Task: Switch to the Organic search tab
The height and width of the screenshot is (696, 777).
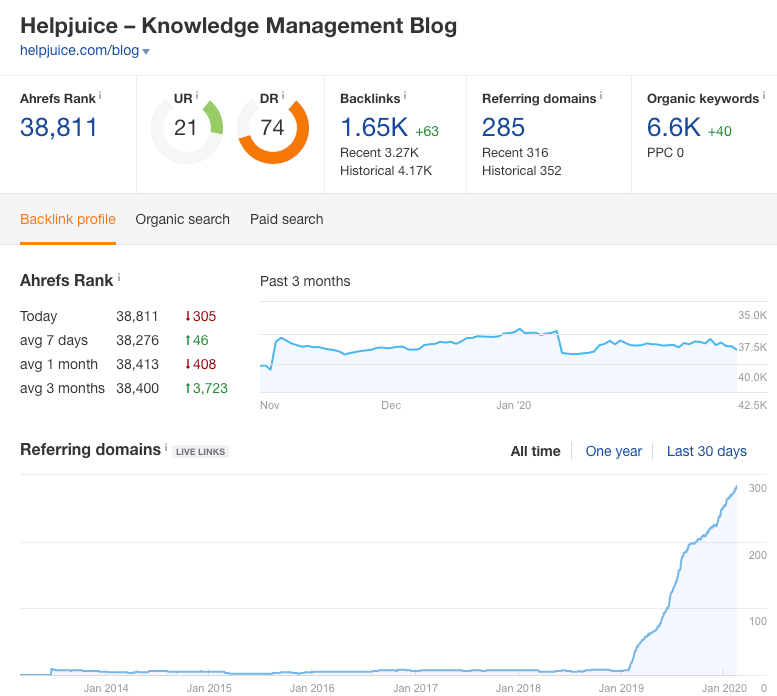Action: click(x=182, y=219)
